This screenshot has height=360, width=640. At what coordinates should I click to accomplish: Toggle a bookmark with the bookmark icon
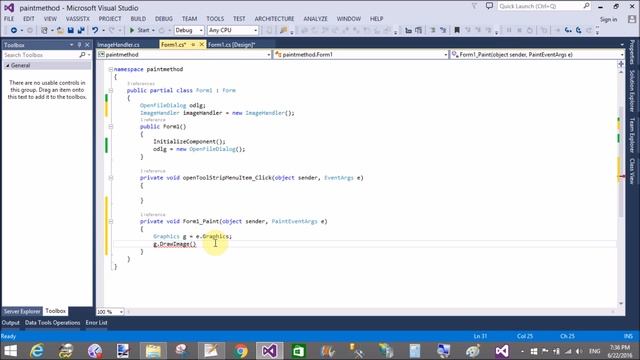(x=457, y=30)
